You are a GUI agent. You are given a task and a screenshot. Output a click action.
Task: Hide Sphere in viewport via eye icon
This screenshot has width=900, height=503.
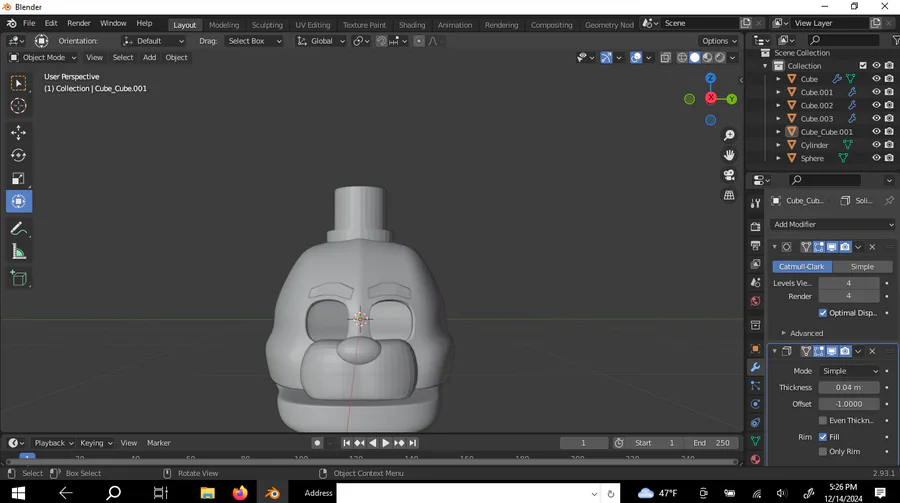(876, 158)
